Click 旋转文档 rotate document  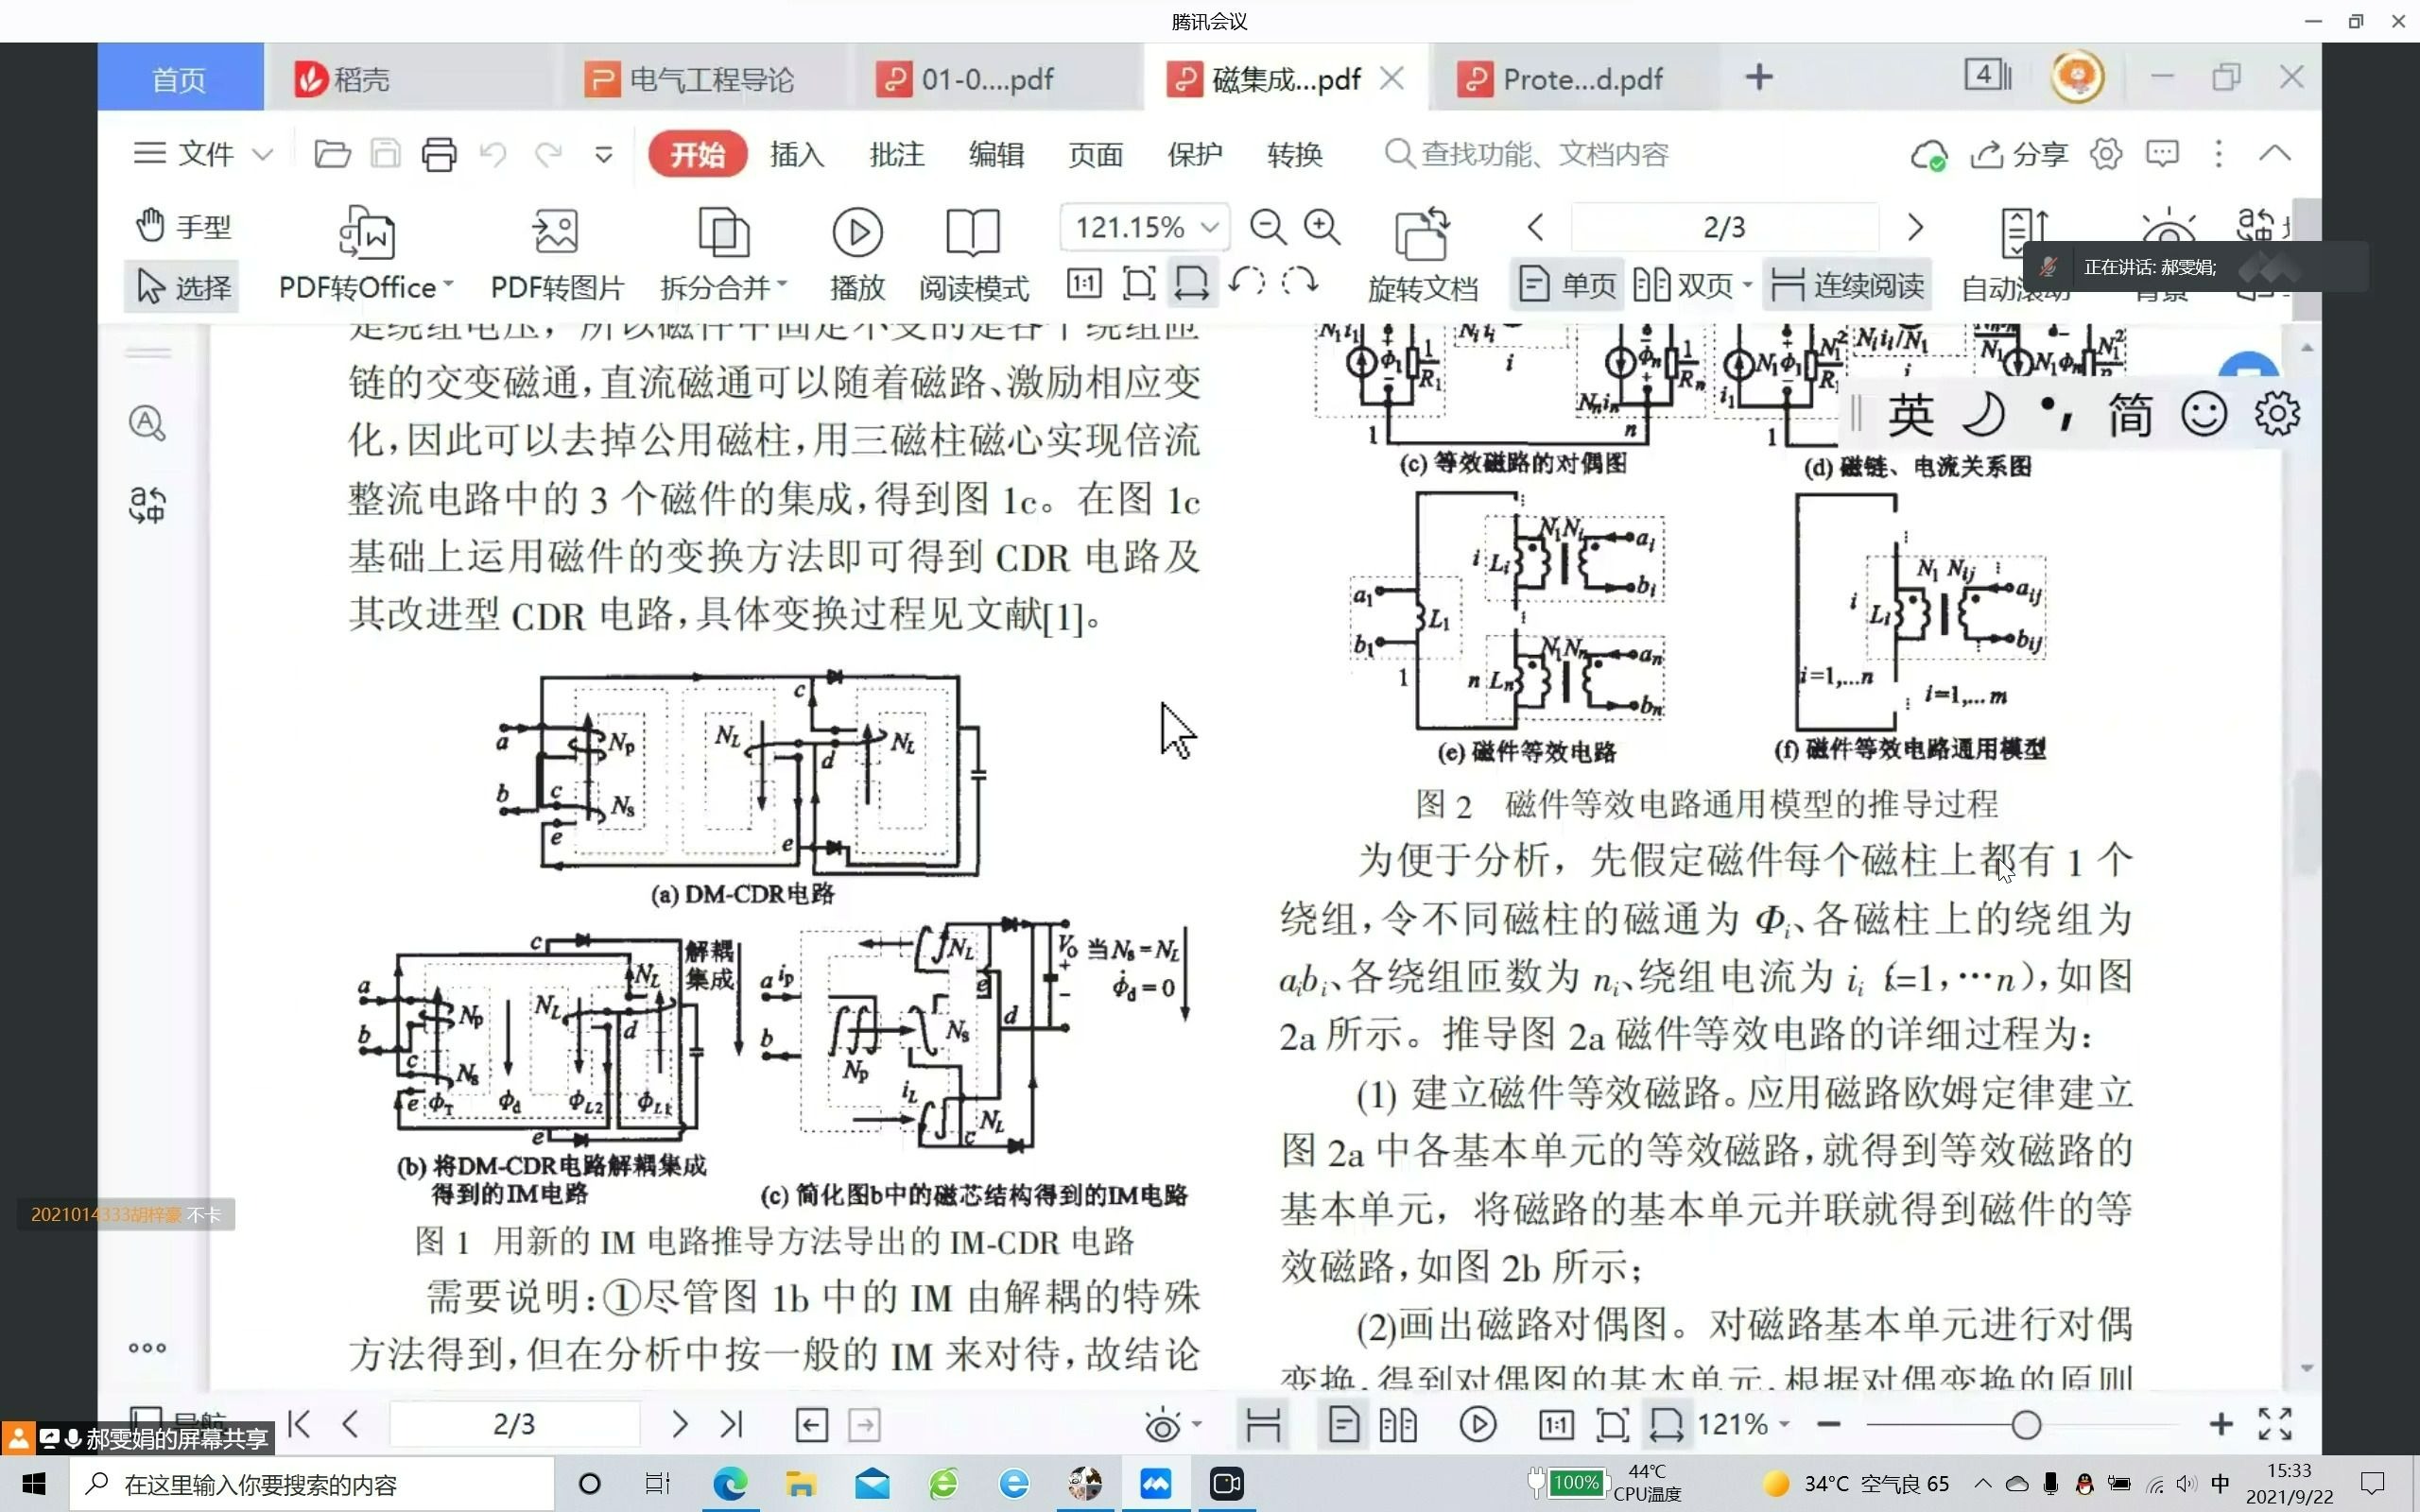click(x=1422, y=254)
